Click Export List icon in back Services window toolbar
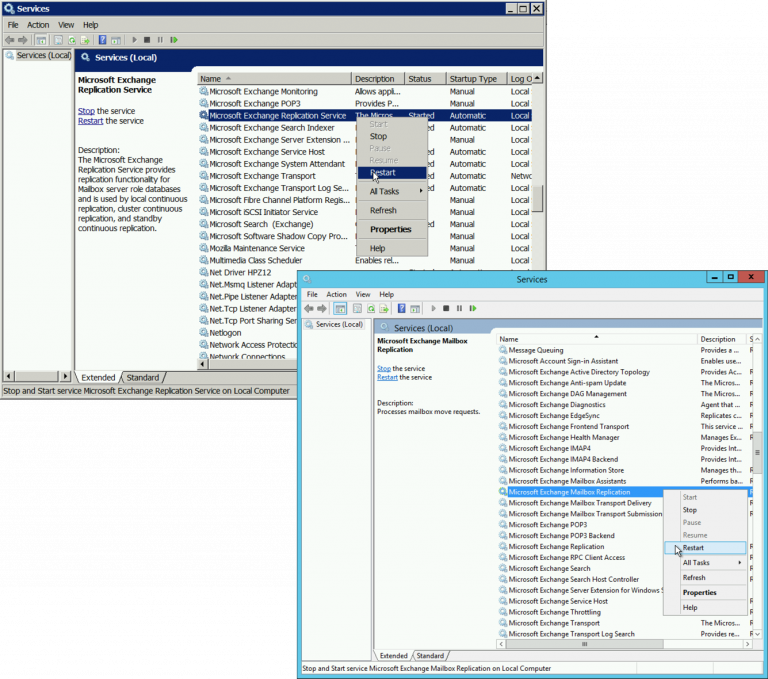Viewport: 768px width, 679px height. [x=85, y=40]
